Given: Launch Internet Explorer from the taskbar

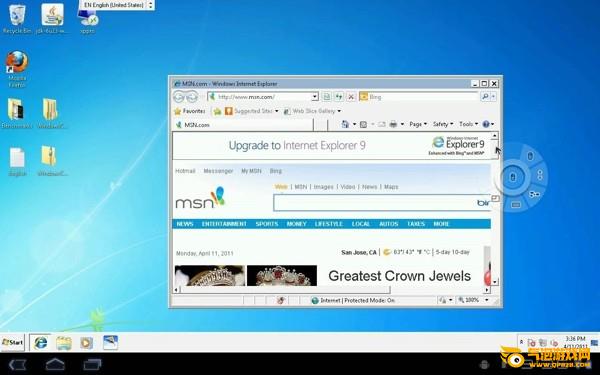Looking at the screenshot, I should pyautogui.click(x=40, y=342).
